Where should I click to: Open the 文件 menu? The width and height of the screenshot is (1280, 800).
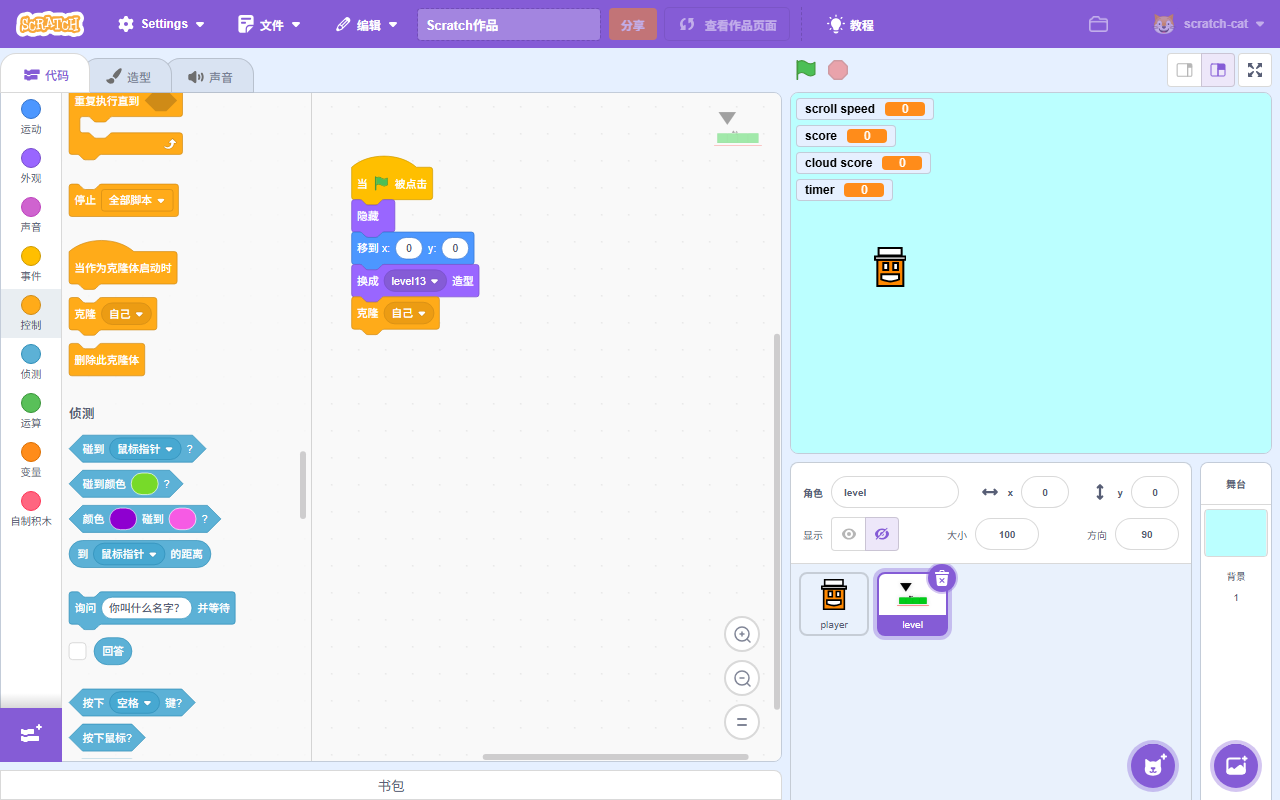(270, 25)
